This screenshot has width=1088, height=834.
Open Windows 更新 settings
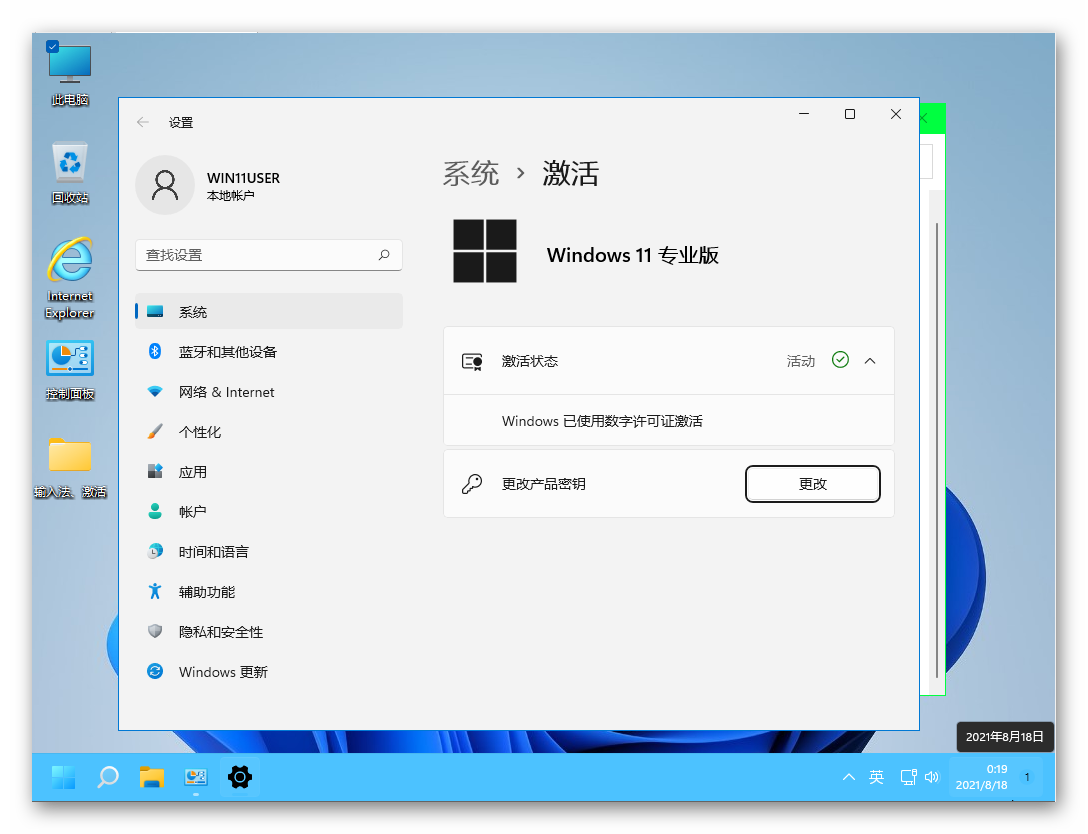(x=269, y=672)
